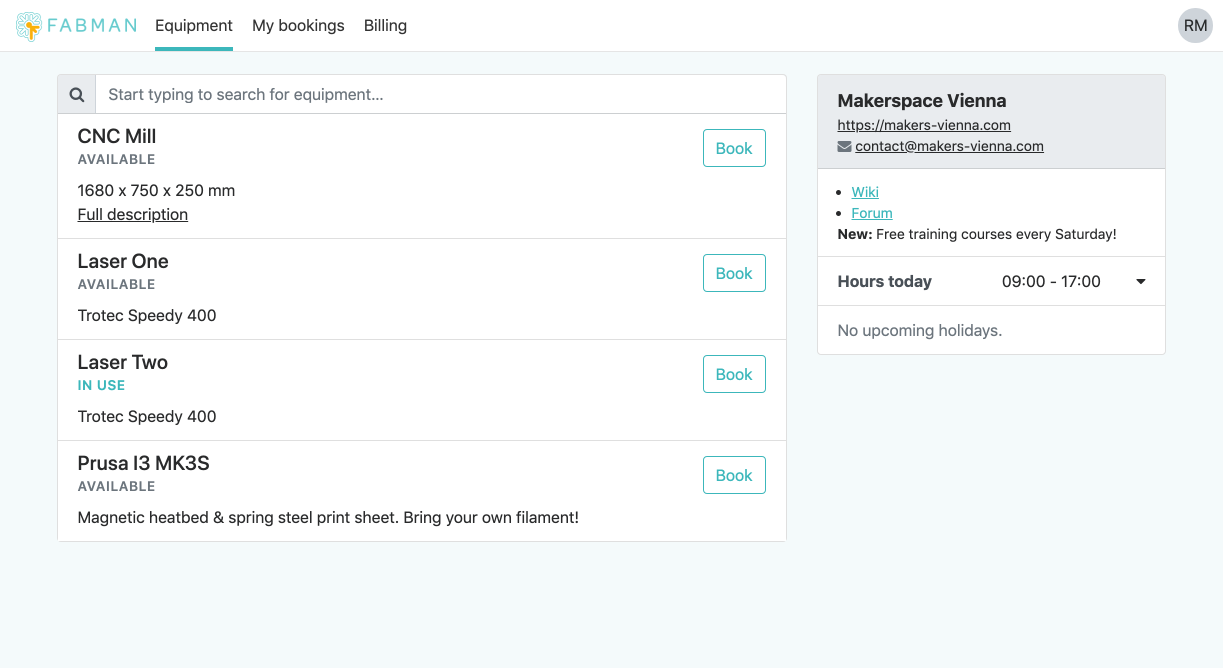Click the Prusa I3 MK3S title
This screenshot has height=668, width=1223.
[144, 463]
